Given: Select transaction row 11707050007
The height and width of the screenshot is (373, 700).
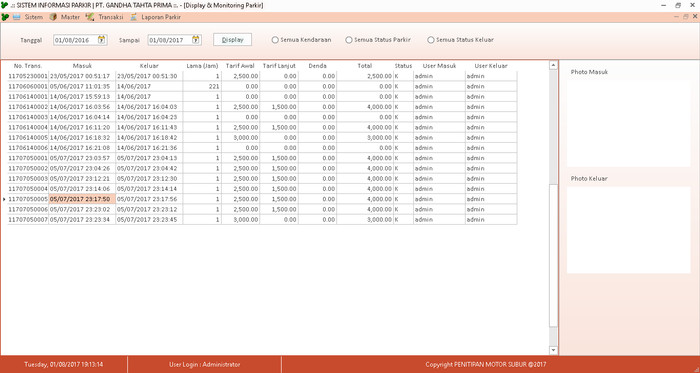Looking at the screenshot, I should click(262, 220).
